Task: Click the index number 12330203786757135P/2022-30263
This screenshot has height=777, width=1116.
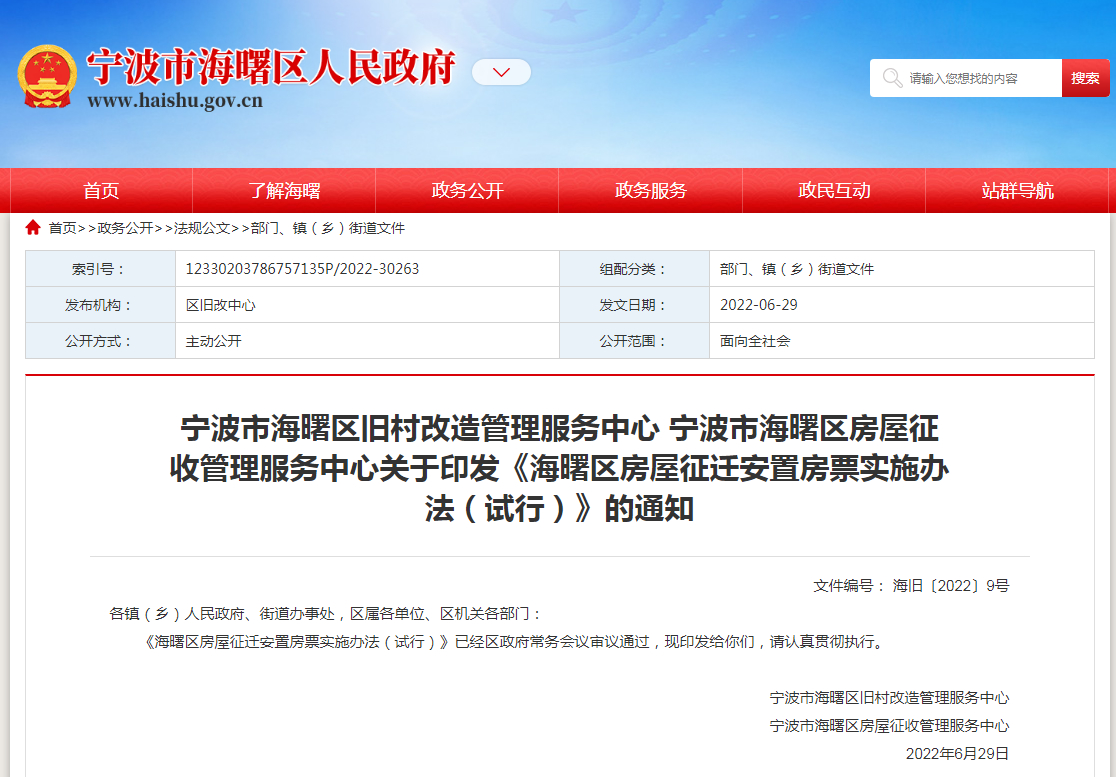Action: click(x=302, y=269)
